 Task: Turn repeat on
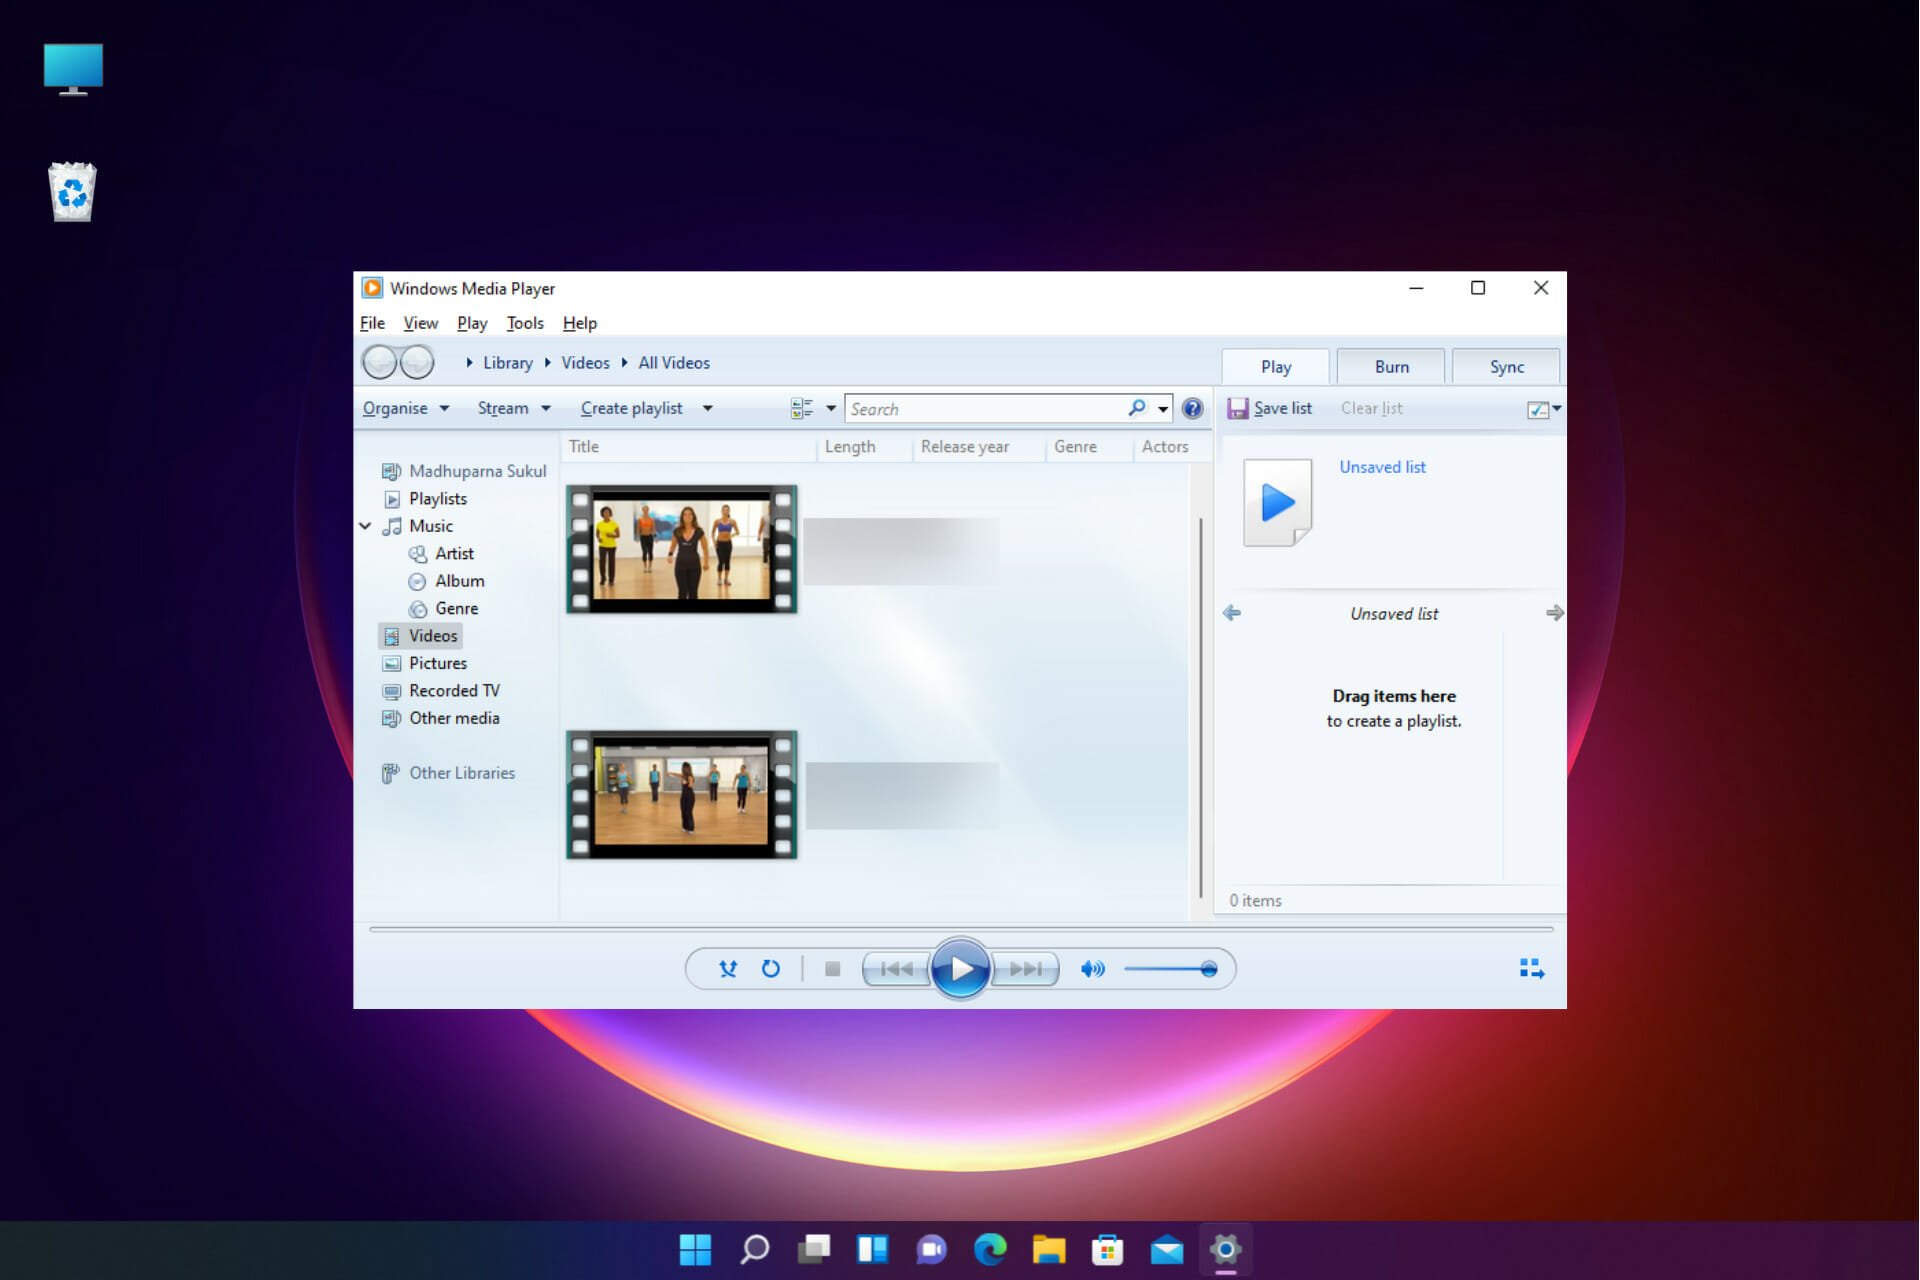770,968
